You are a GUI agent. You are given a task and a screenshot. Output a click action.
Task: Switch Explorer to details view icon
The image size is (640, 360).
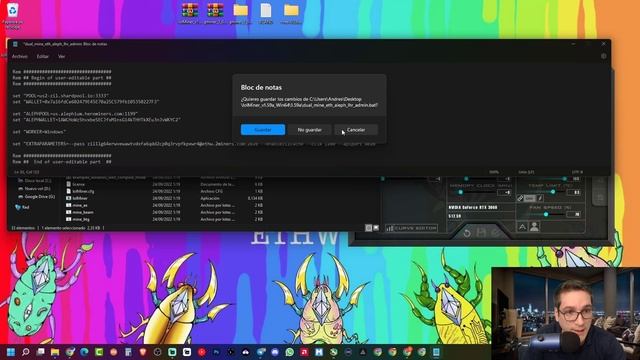369,228
